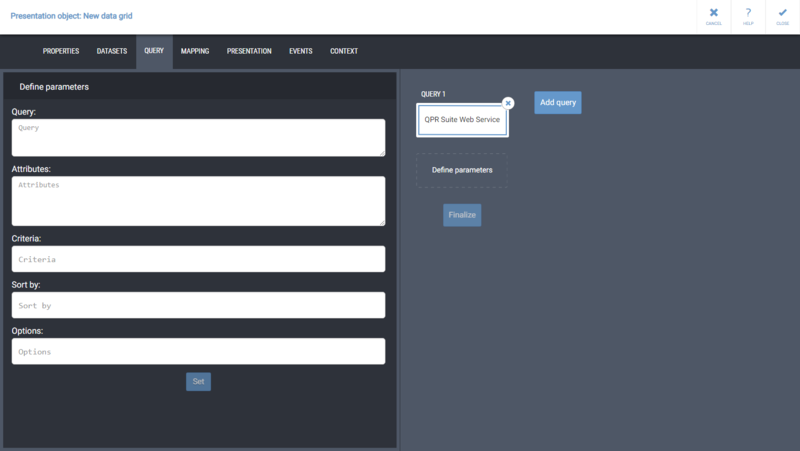Select the Query tab

pos(154,51)
